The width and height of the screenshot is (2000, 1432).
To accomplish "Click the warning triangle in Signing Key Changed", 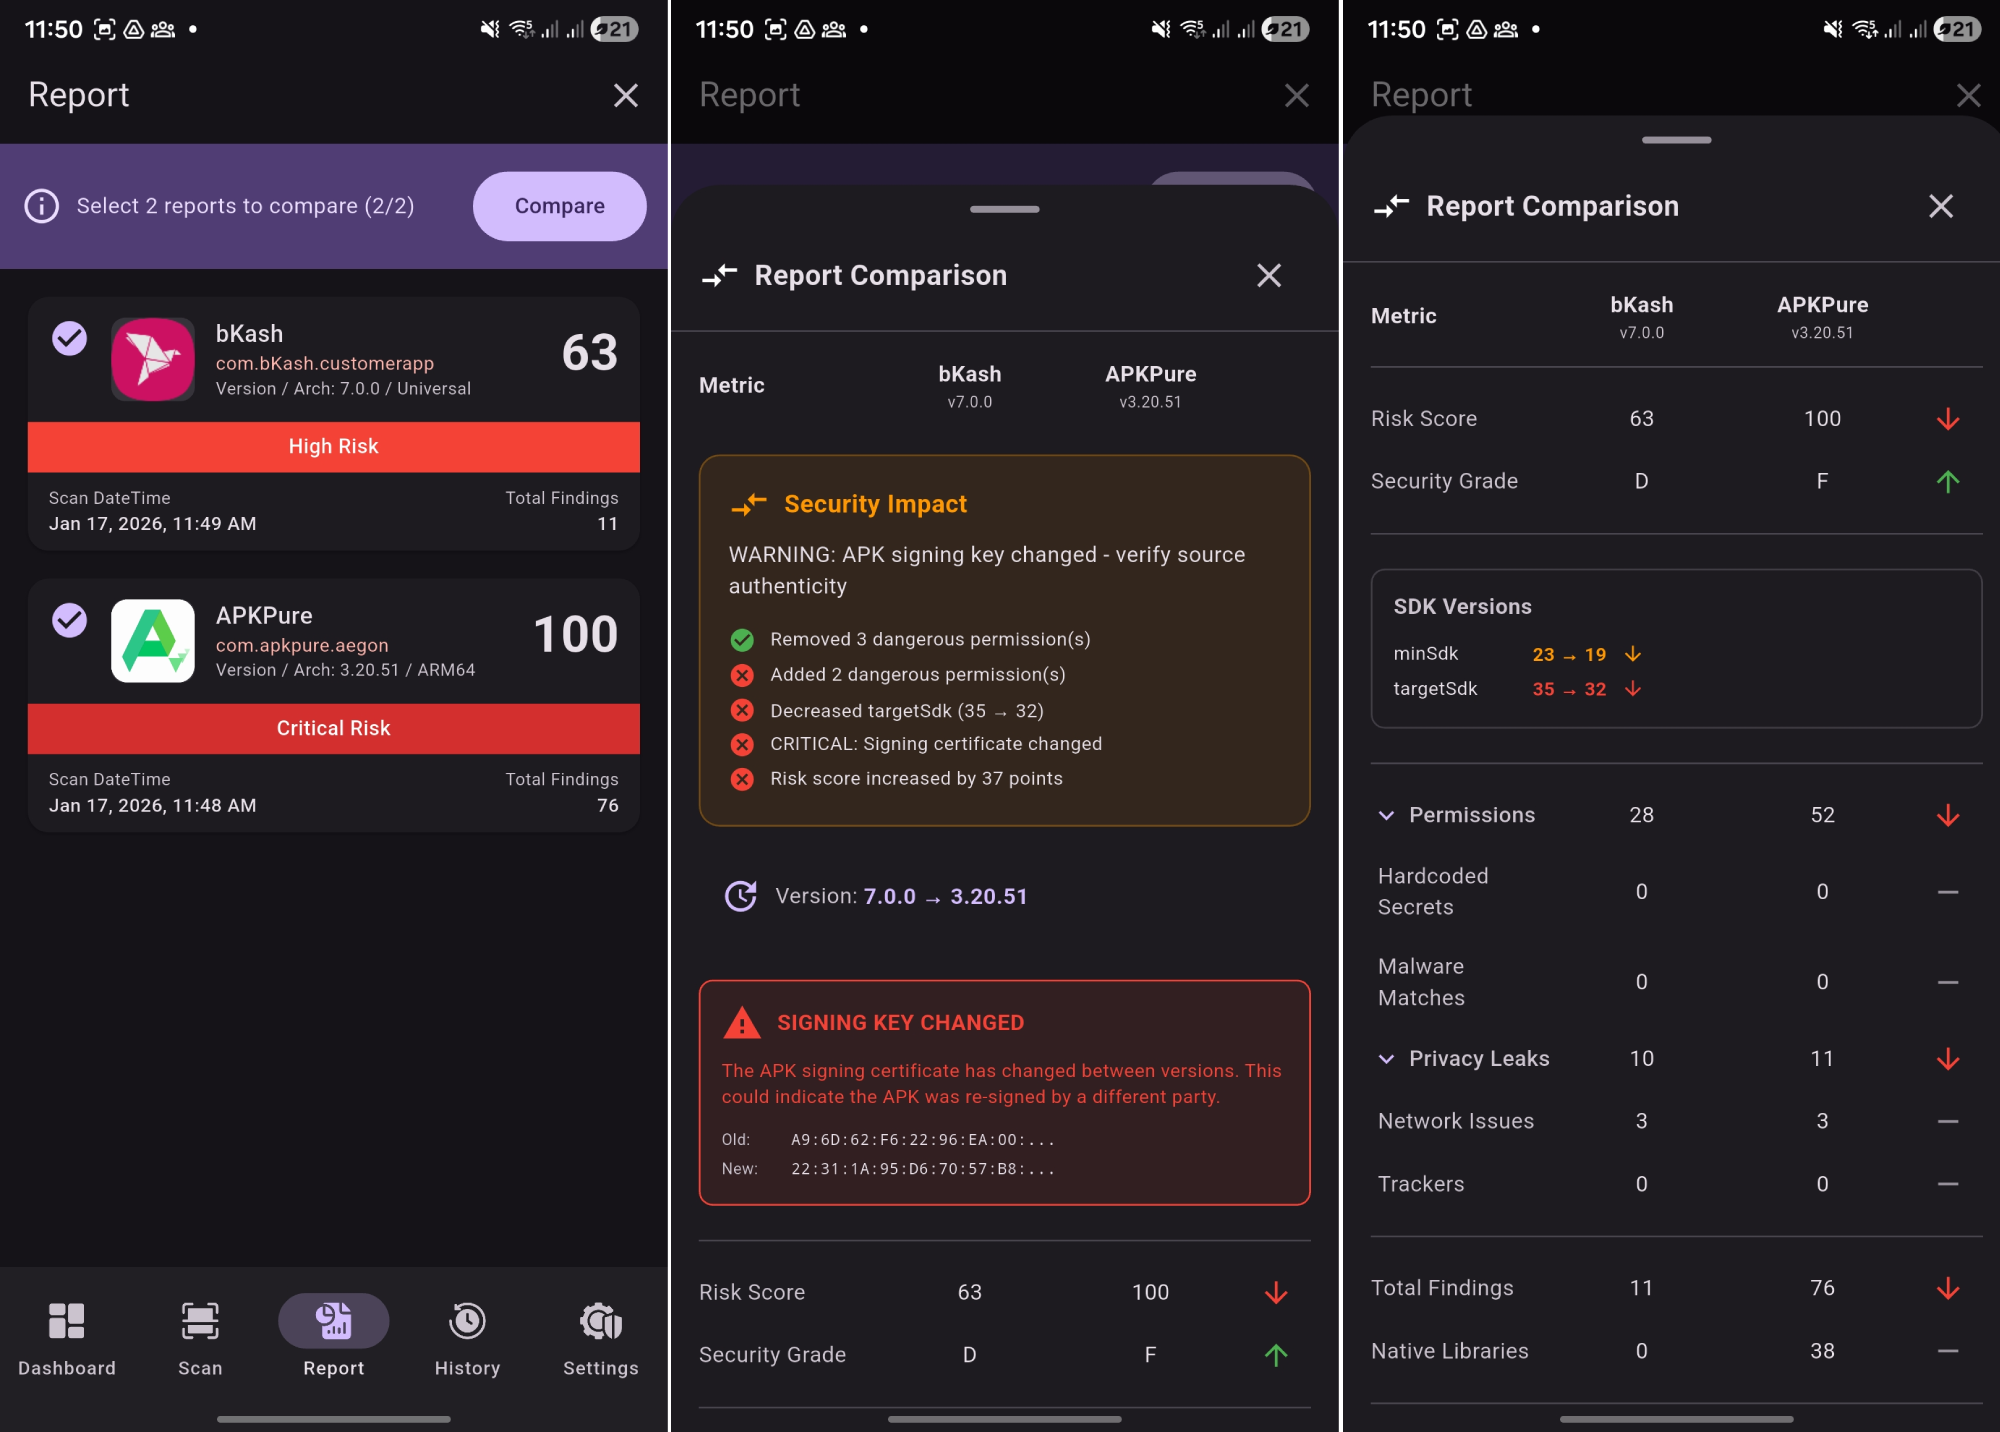I will [742, 1023].
